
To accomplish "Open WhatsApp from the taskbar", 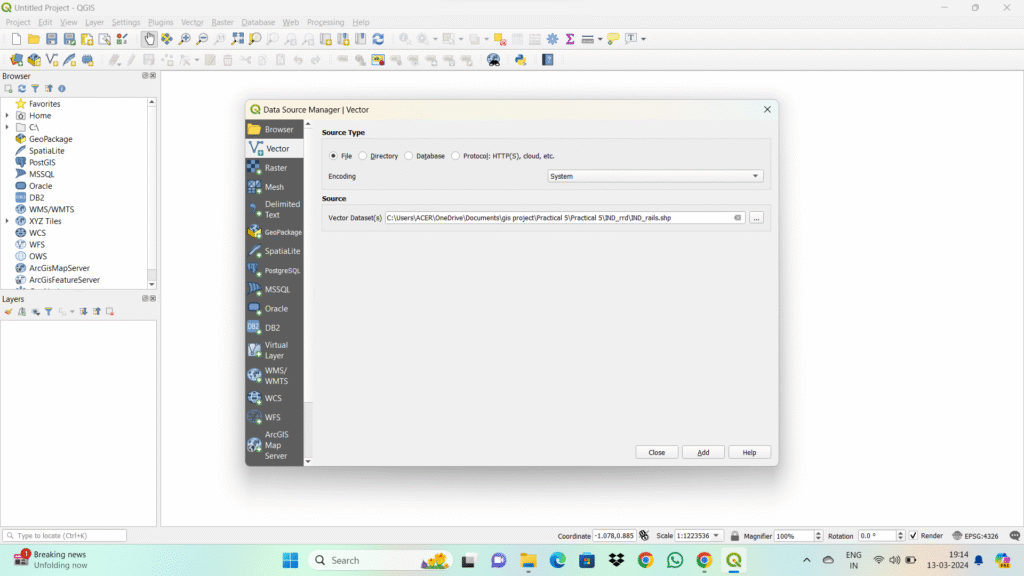I will pyautogui.click(x=675, y=560).
